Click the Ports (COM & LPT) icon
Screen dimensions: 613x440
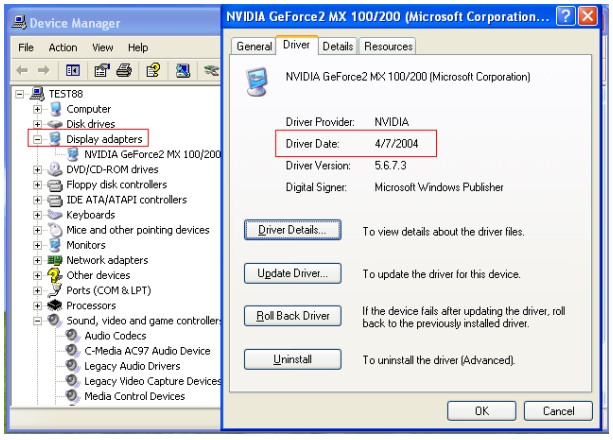click(56, 291)
